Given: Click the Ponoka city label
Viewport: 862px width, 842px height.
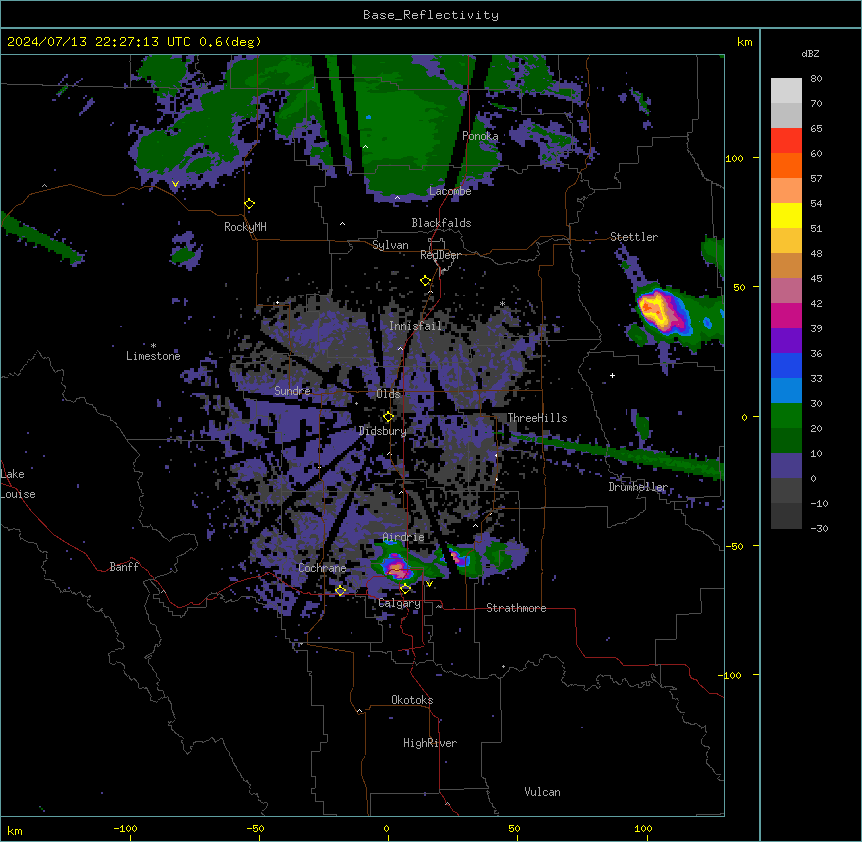Looking at the screenshot, I should point(480,136).
